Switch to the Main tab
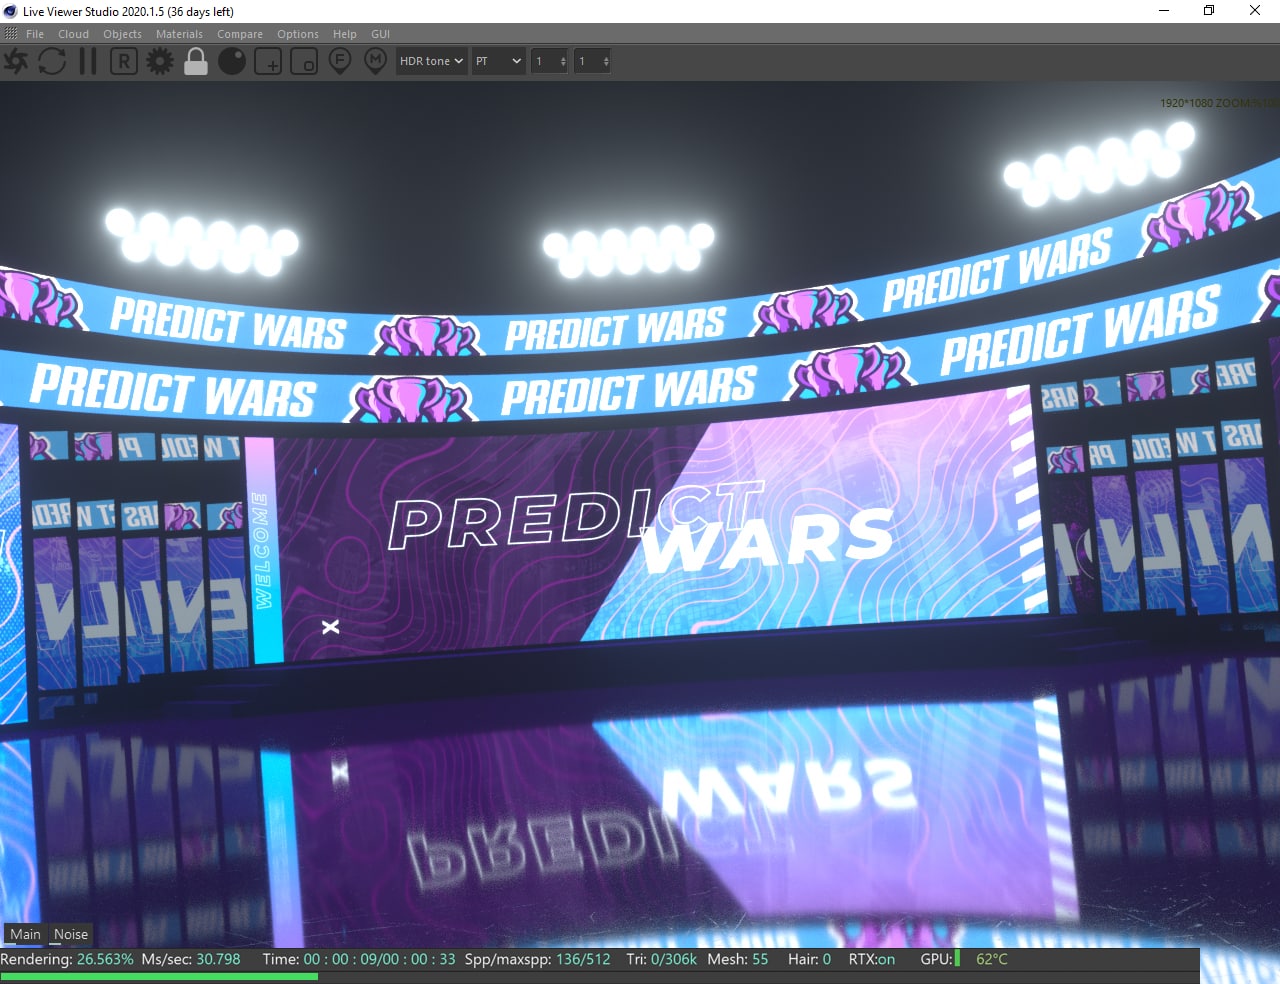The height and width of the screenshot is (984, 1280). [25, 934]
